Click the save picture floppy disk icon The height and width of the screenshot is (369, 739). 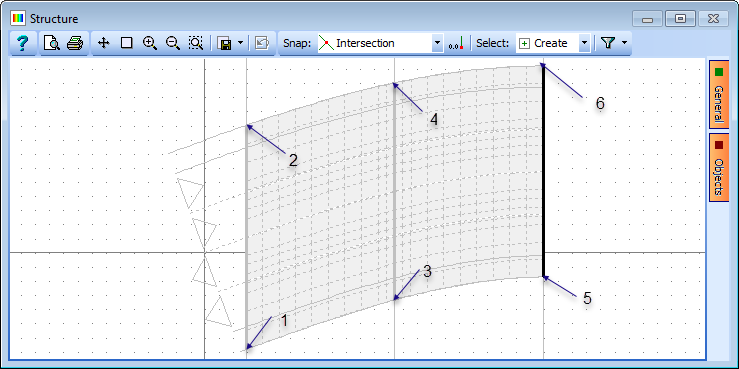coord(225,43)
